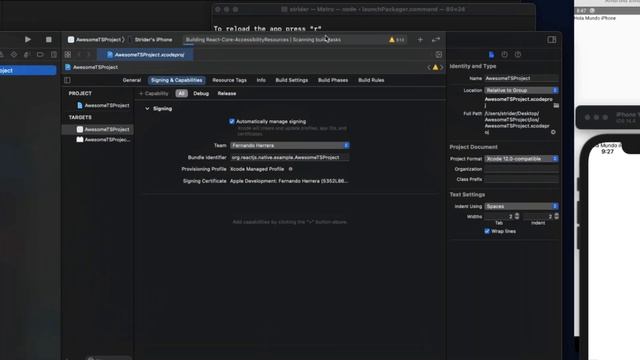This screenshot has width=640, height=360.
Task: Open the General tab
Action: [131, 80]
